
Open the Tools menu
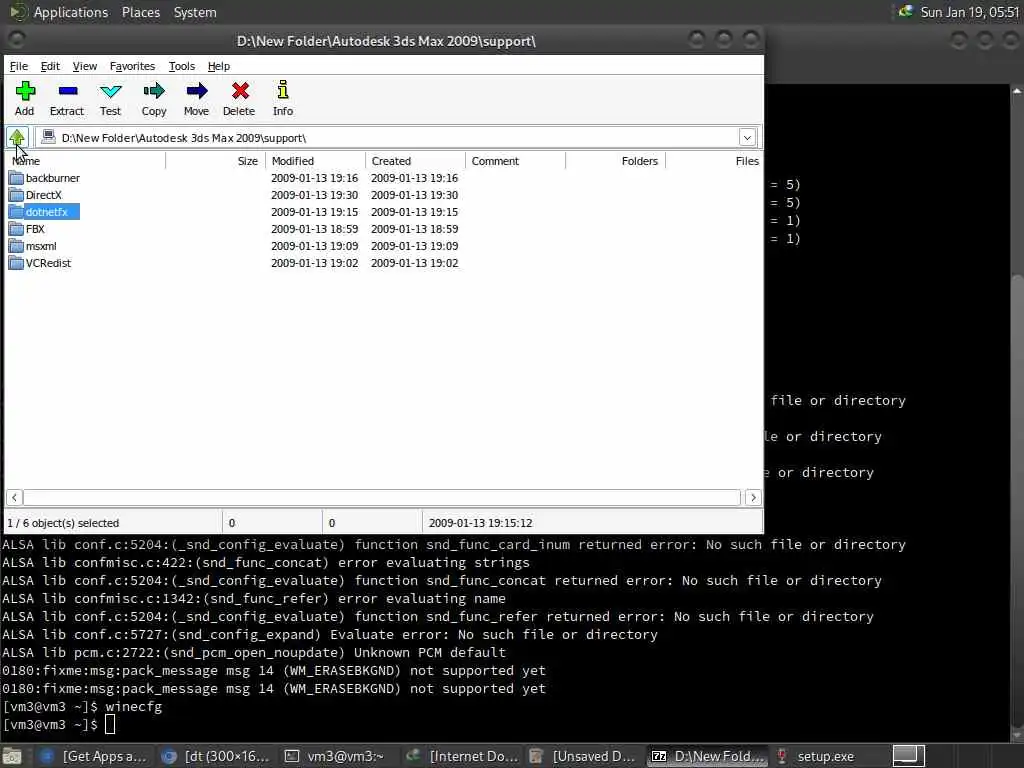click(x=182, y=66)
